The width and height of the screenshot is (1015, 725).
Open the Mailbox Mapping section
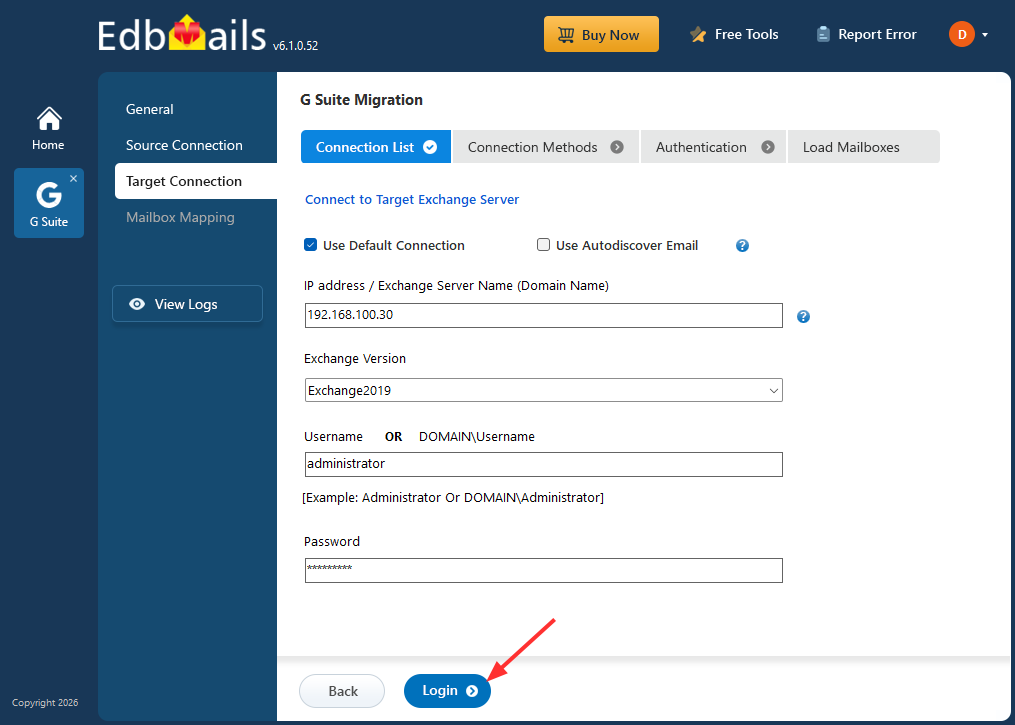tap(180, 217)
